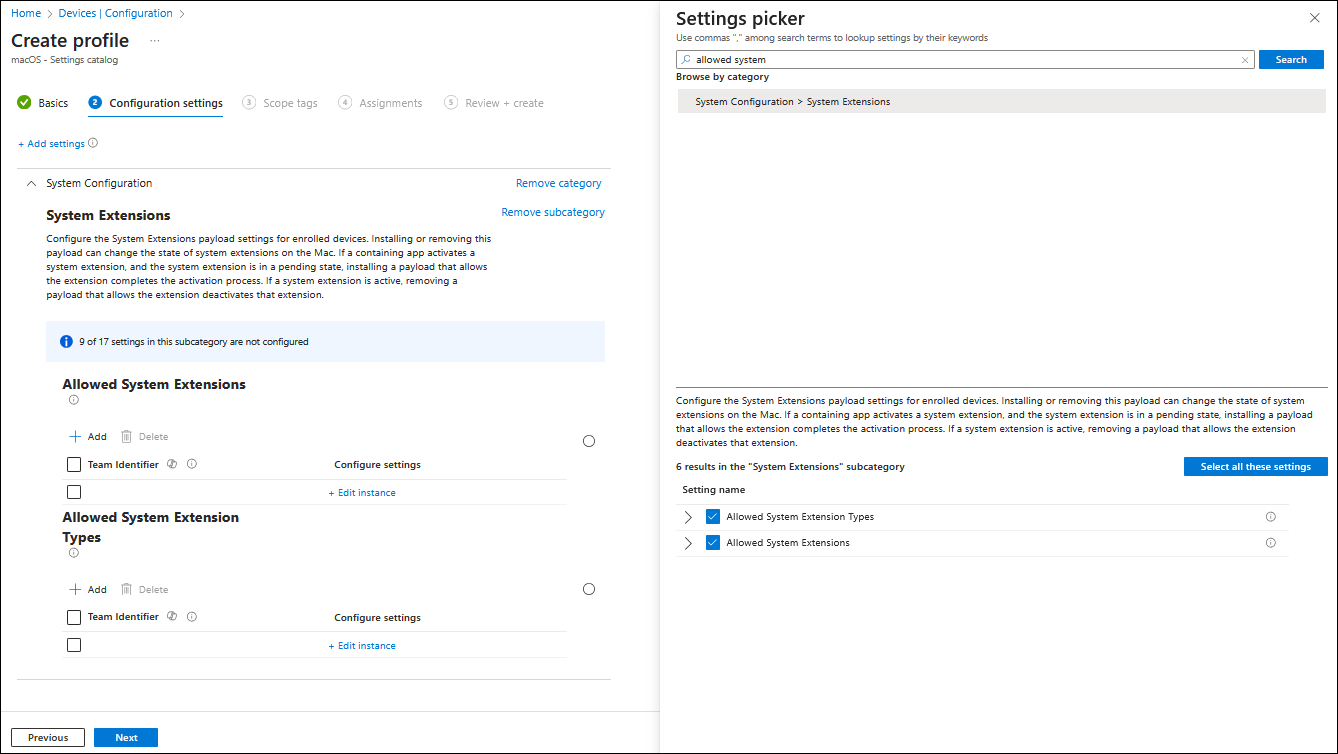1338x754 pixels.
Task: Click the search box clear X icon
Action: coord(1245,60)
